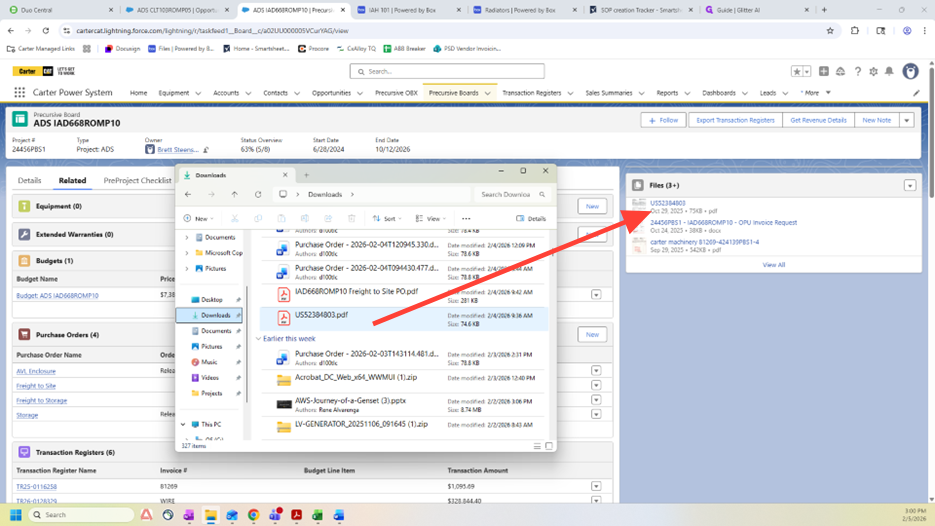Open the Salesforce App Launcher grid
Image resolution: width=935 pixels, height=526 pixels.
(19, 93)
